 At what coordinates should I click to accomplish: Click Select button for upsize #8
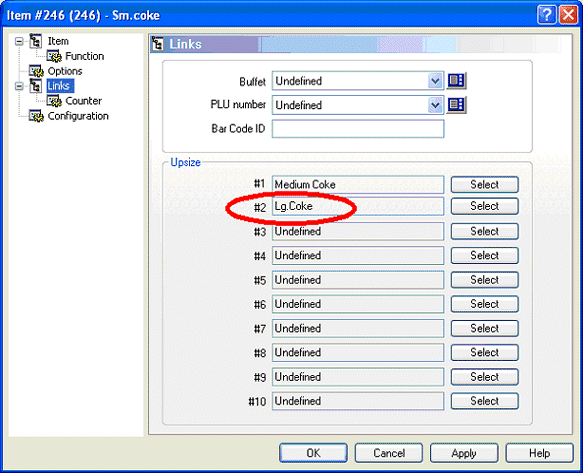pos(484,353)
